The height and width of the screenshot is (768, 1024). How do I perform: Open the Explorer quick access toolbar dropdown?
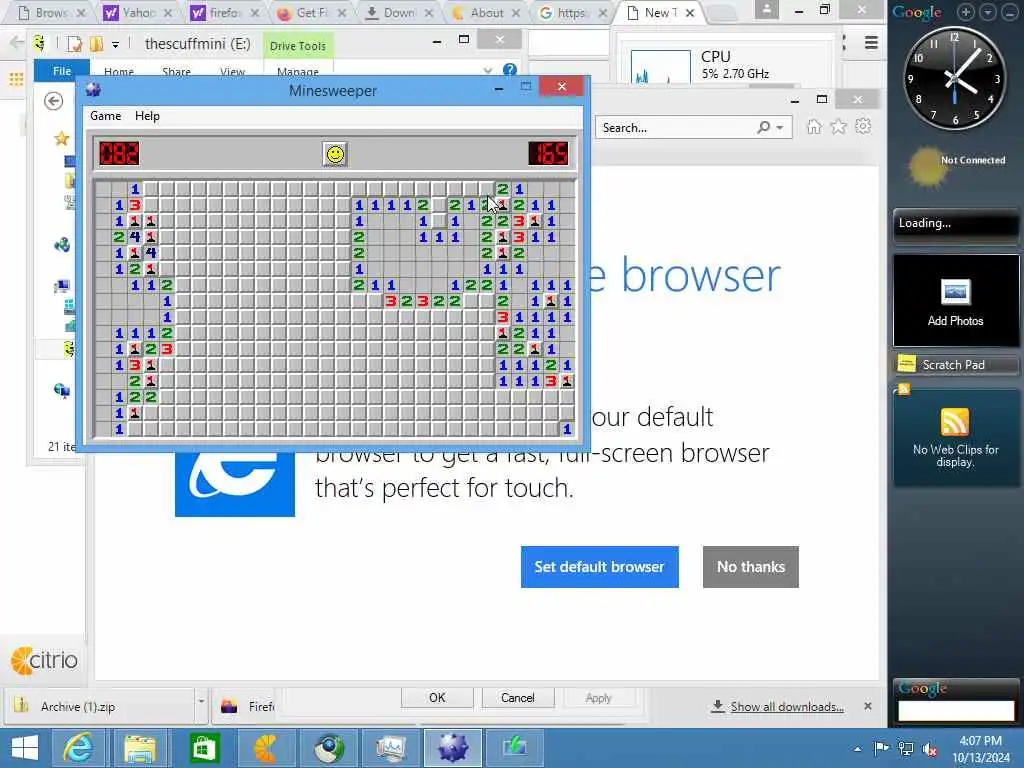pos(115,44)
